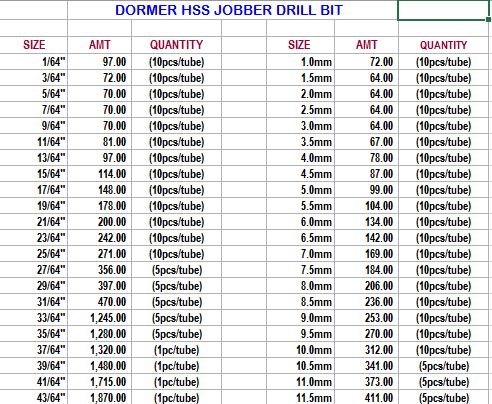Viewport: 492px width, 404px height.
Task: Select the 33/64" size cell
Action: click(x=34, y=318)
